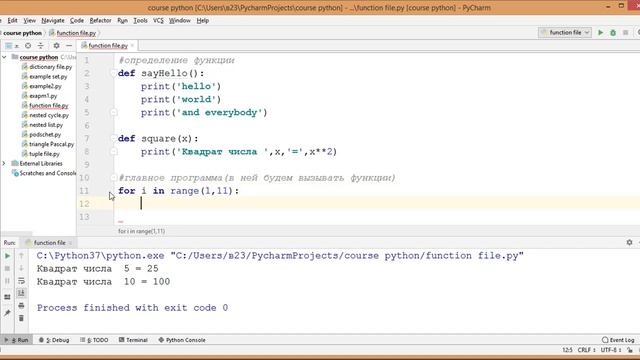The width and height of the screenshot is (640, 360).
Task: Open the Project view selector icon
Action: 8,46
